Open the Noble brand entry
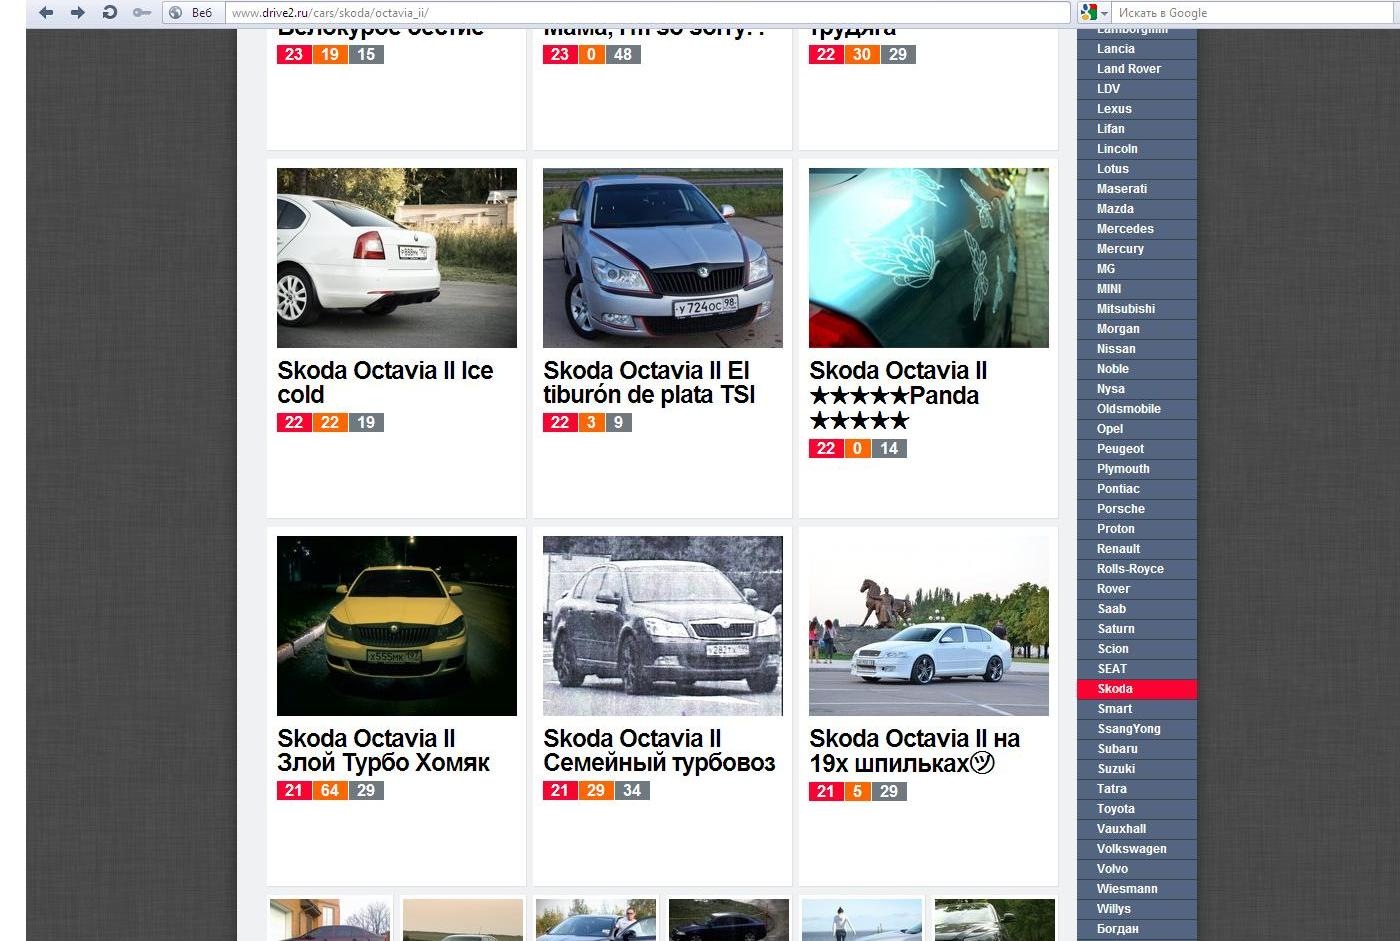1400x941 pixels. 1137,369
